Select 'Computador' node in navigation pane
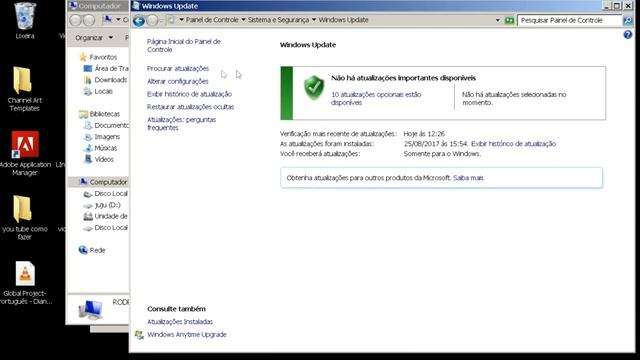Viewport: 640px width, 360px height. click(x=108, y=182)
